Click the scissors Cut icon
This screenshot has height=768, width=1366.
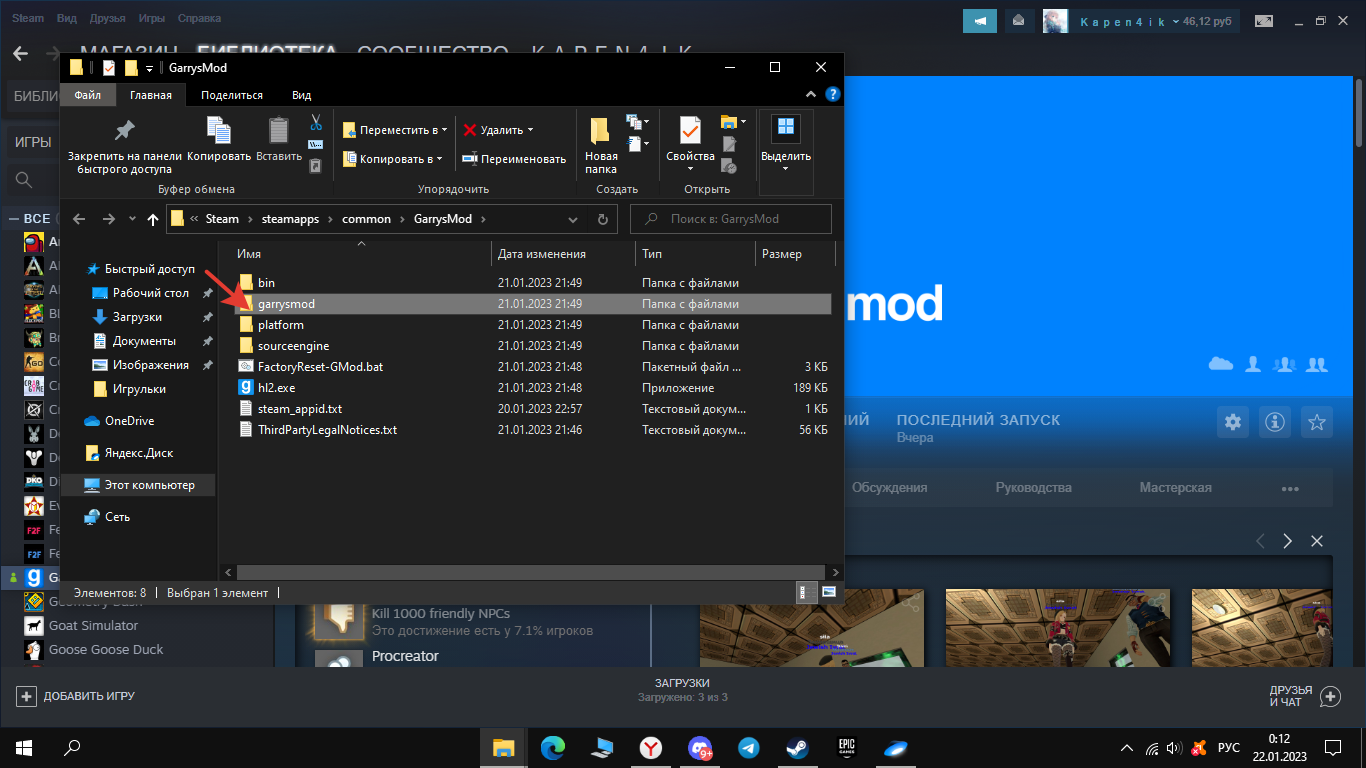tap(316, 122)
